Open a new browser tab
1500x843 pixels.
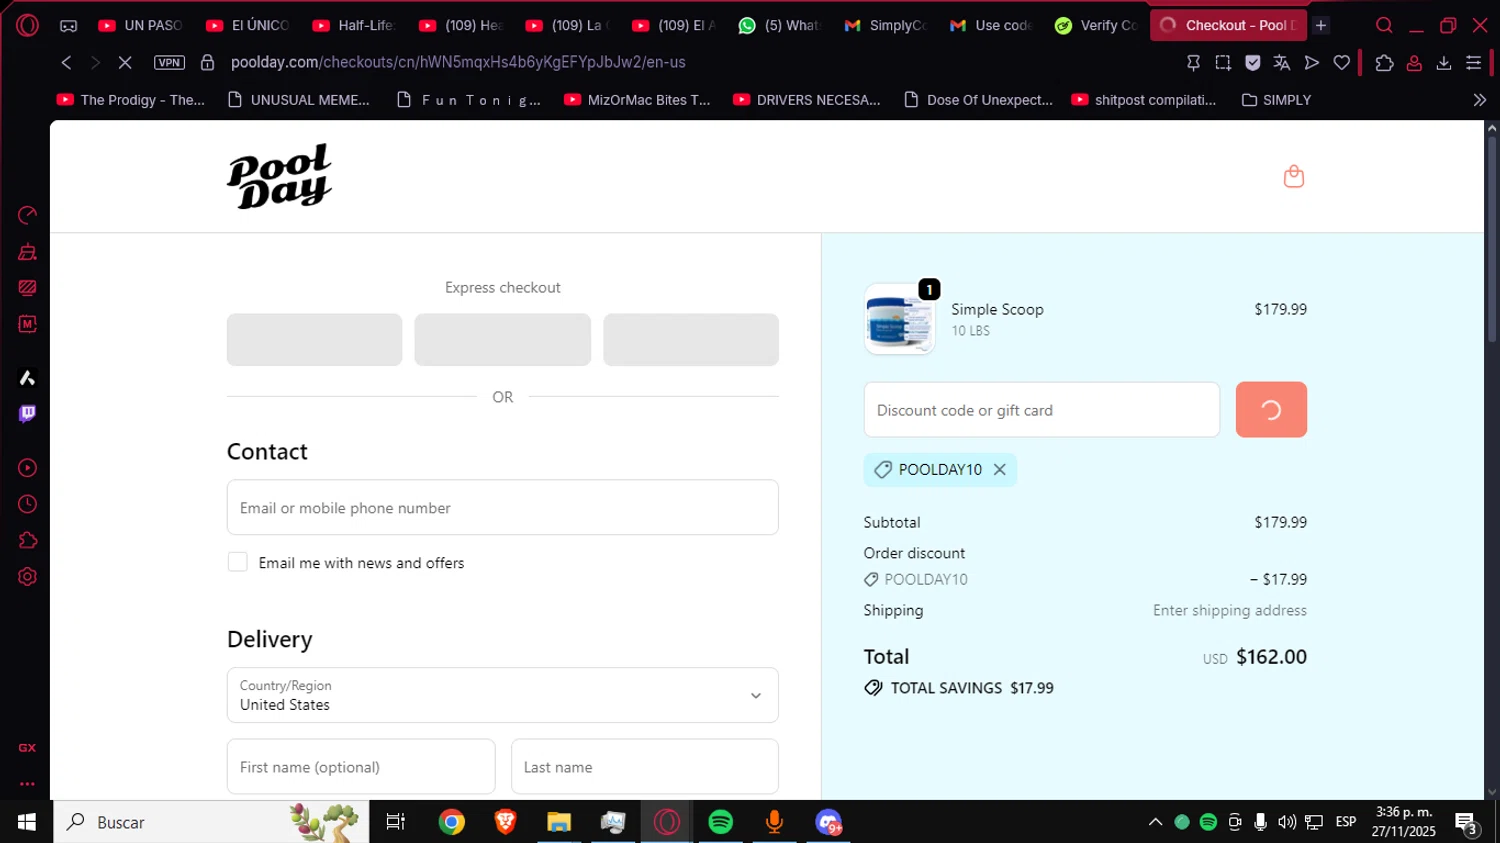click(1321, 25)
